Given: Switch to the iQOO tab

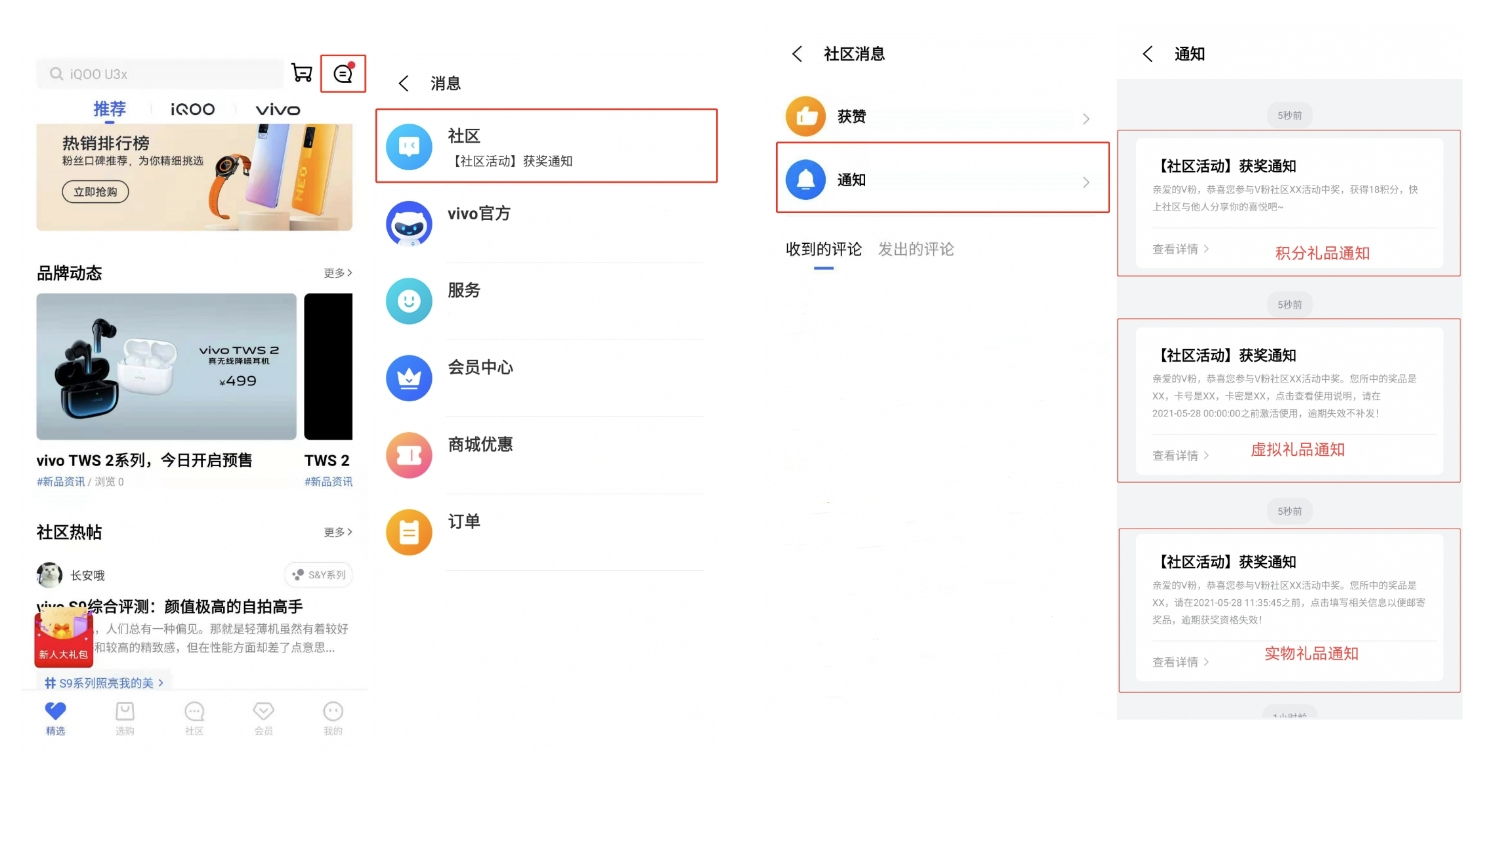Looking at the screenshot, I should pyautogui.click(x=192, y=110).
